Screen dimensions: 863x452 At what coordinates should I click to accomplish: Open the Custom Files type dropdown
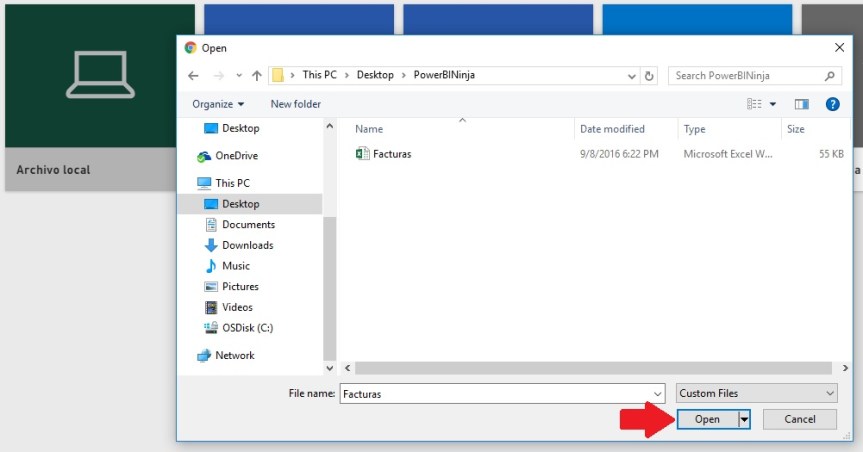click(757, 393)
